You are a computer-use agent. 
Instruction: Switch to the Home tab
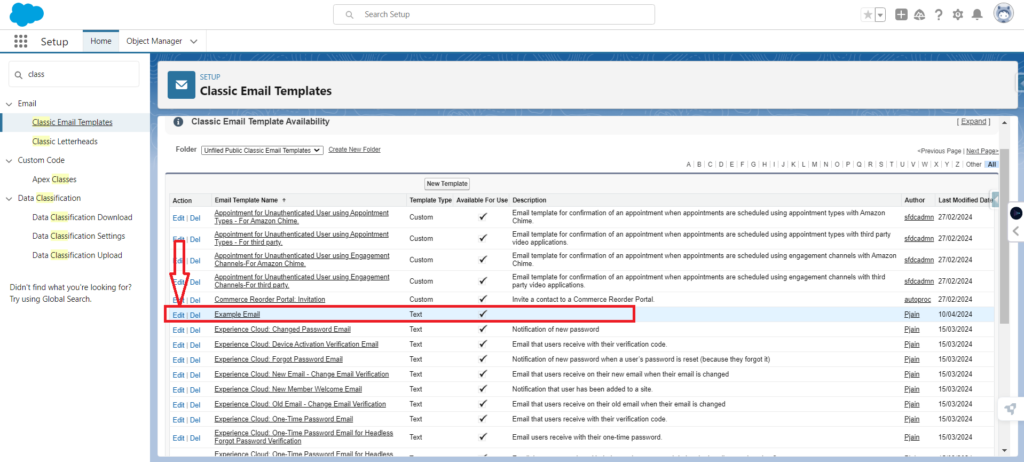pyautogui.click(x=100, y=41)
